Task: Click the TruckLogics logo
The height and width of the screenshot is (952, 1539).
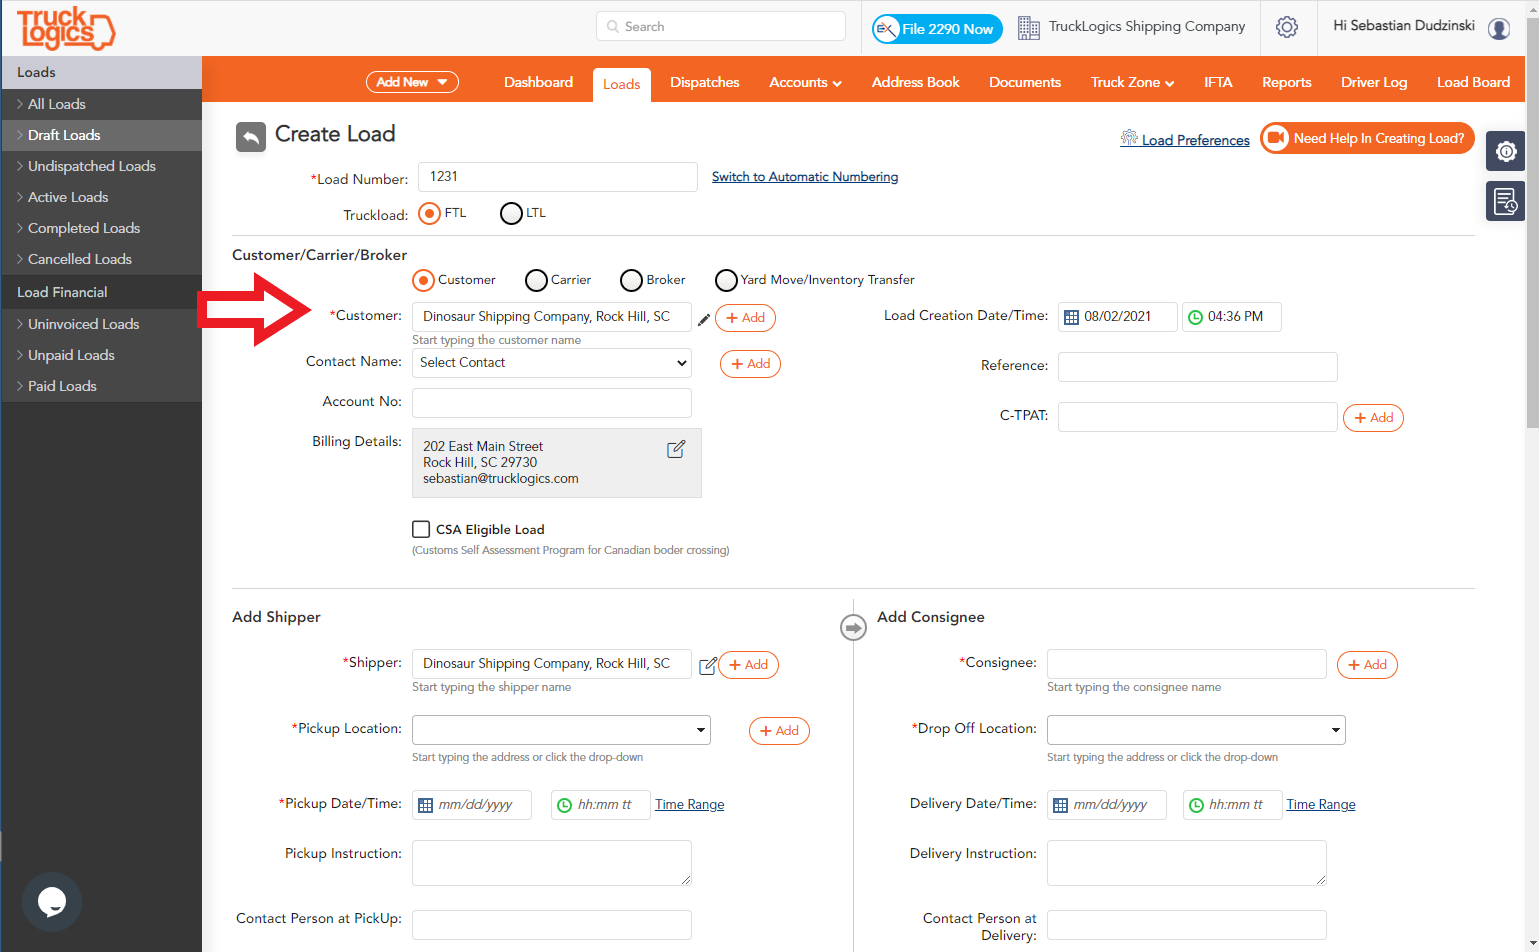Action: [66, 28]
